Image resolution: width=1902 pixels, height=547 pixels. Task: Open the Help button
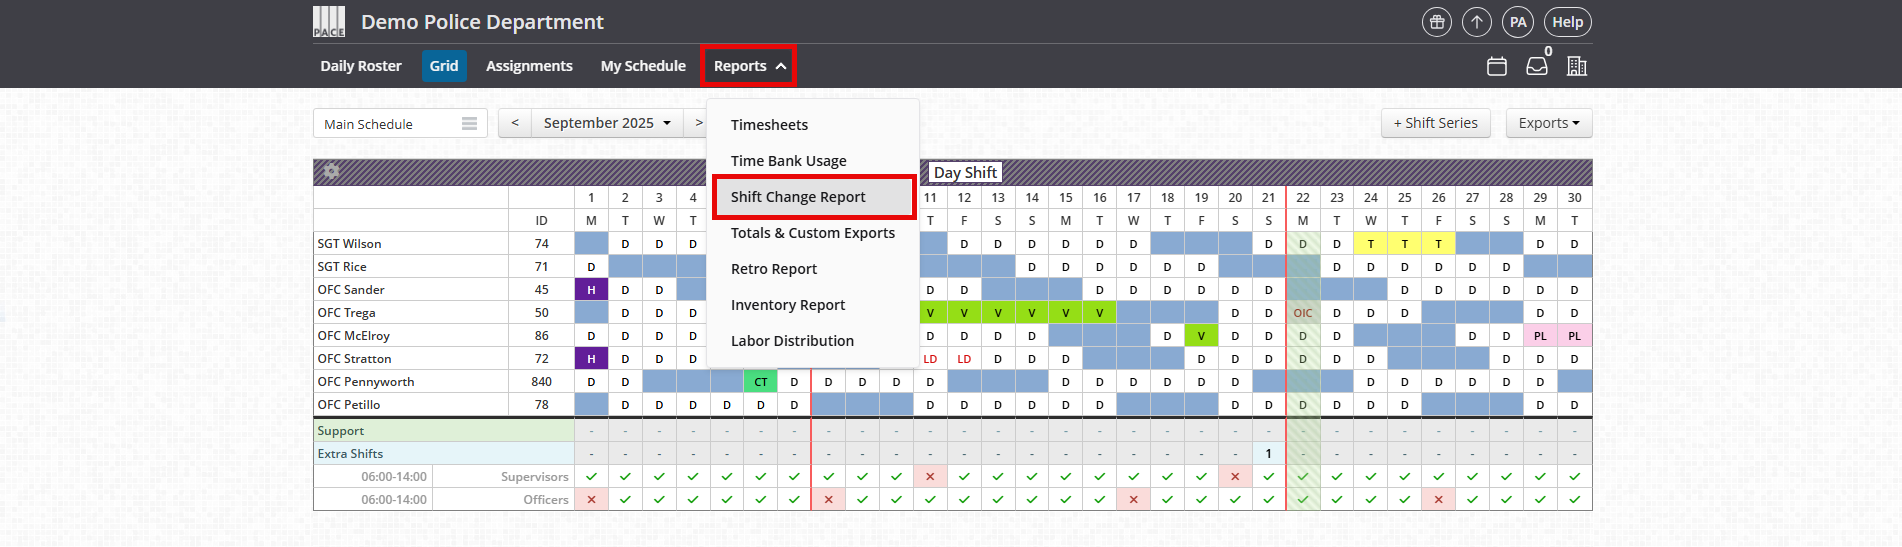[1567, 22]
